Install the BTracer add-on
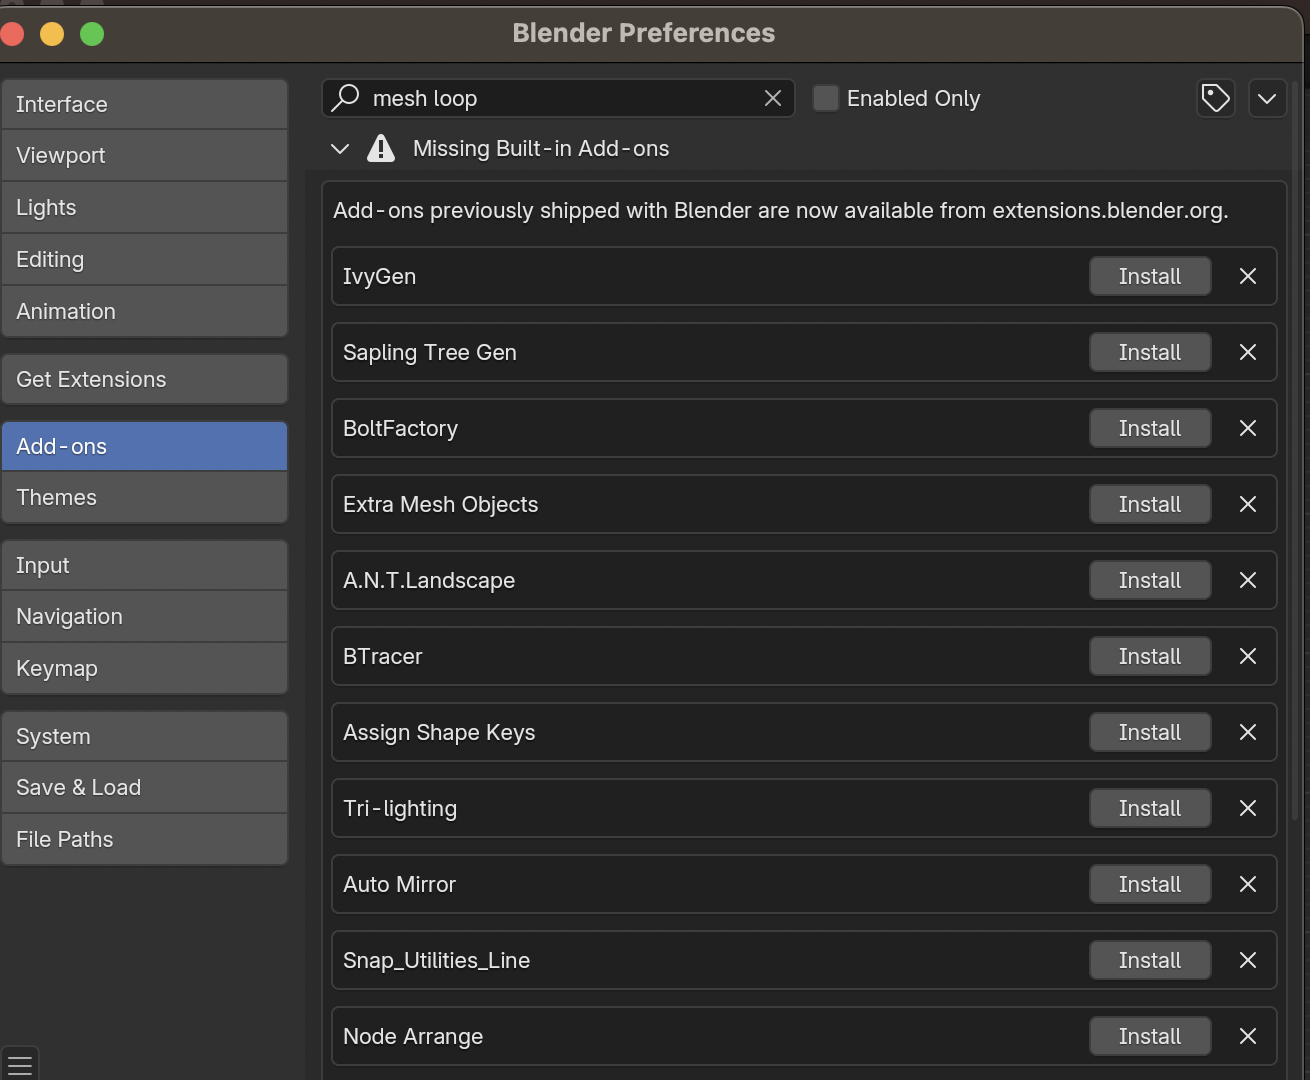The height and width of the screenshot is (1080, 1310). point(1150,656)
